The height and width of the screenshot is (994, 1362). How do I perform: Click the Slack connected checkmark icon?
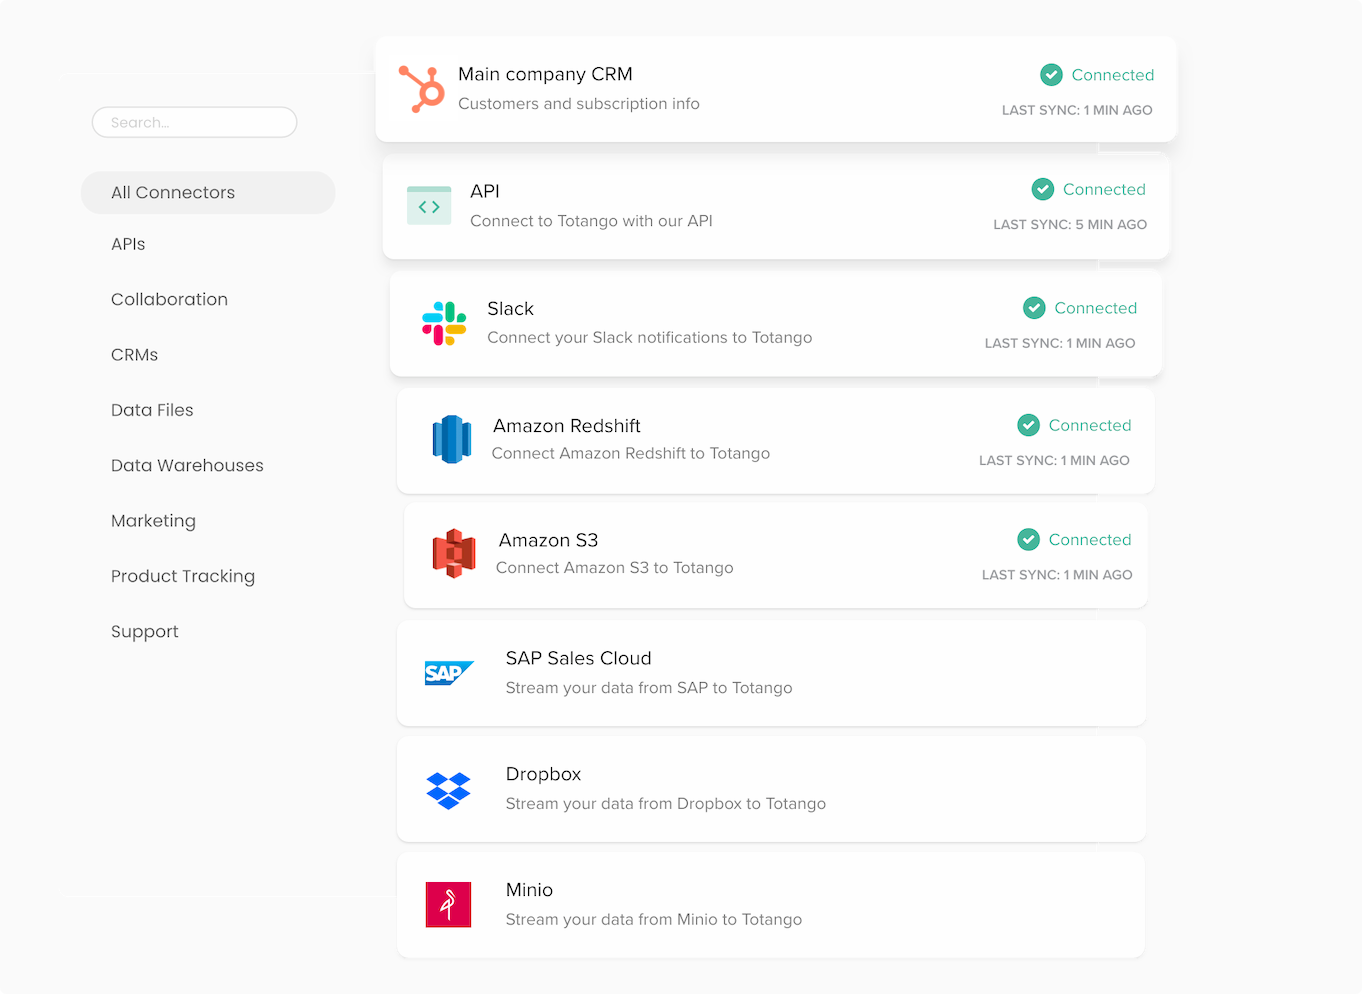click(1034, 308)
